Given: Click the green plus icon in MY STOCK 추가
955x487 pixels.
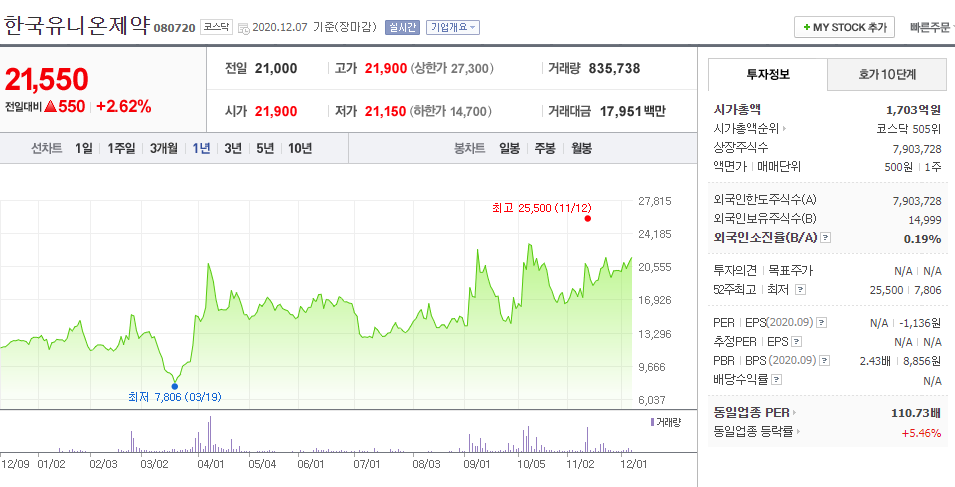Looking at the screenshot, I should coord(806,27).
